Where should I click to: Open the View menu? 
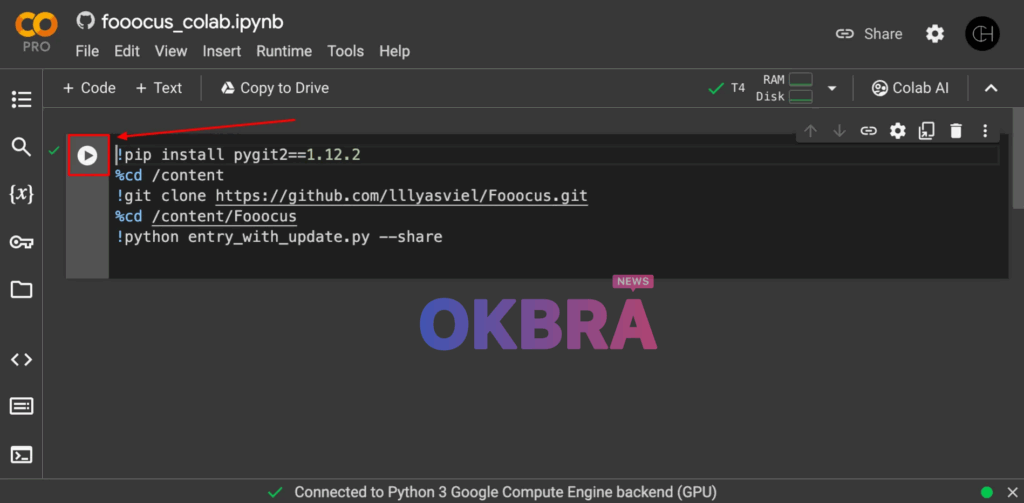[x=171, y=51]
